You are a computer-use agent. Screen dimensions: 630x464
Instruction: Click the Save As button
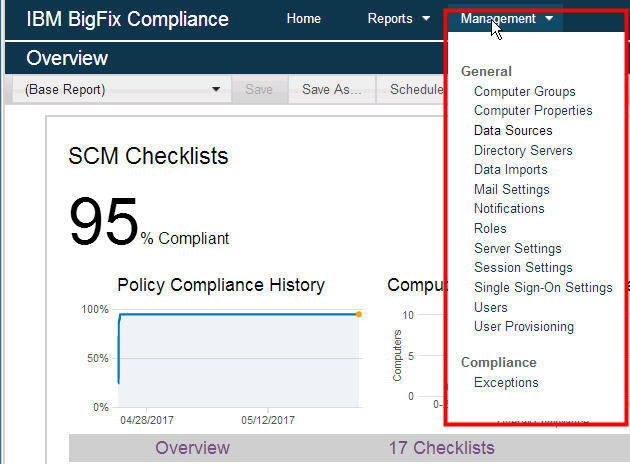point(331,90)
